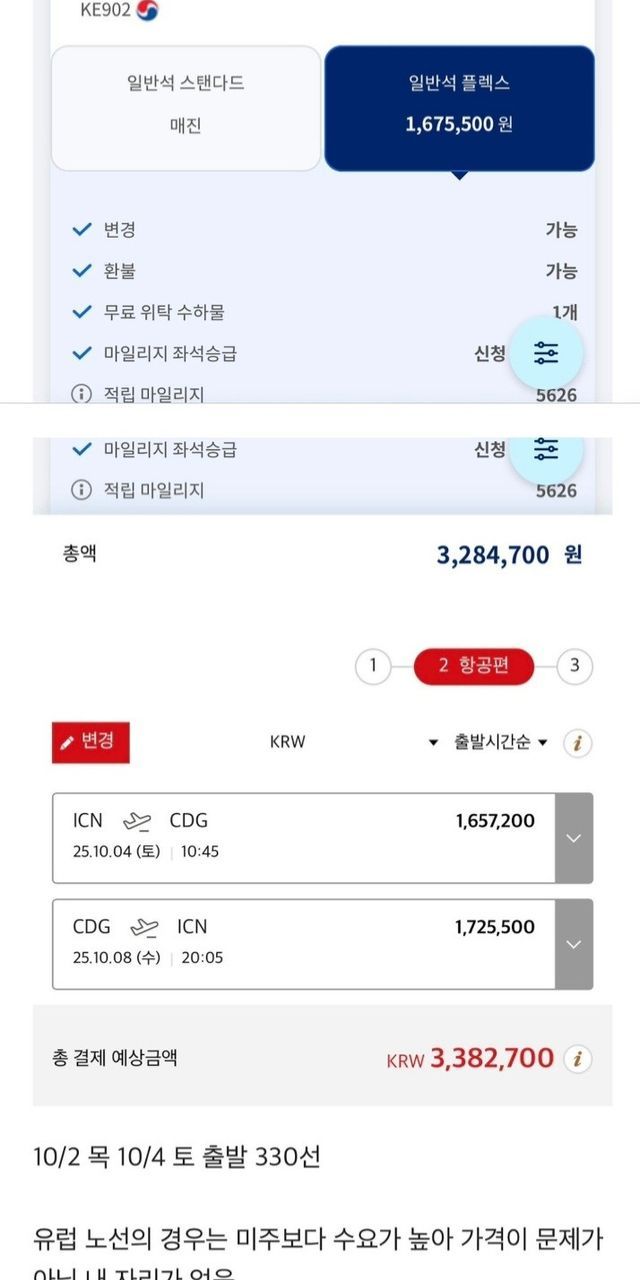The width and height of the screenshot is (640, 1280).
Task: Click the info icon next to 출발시간순
Action: coord(577,743)
